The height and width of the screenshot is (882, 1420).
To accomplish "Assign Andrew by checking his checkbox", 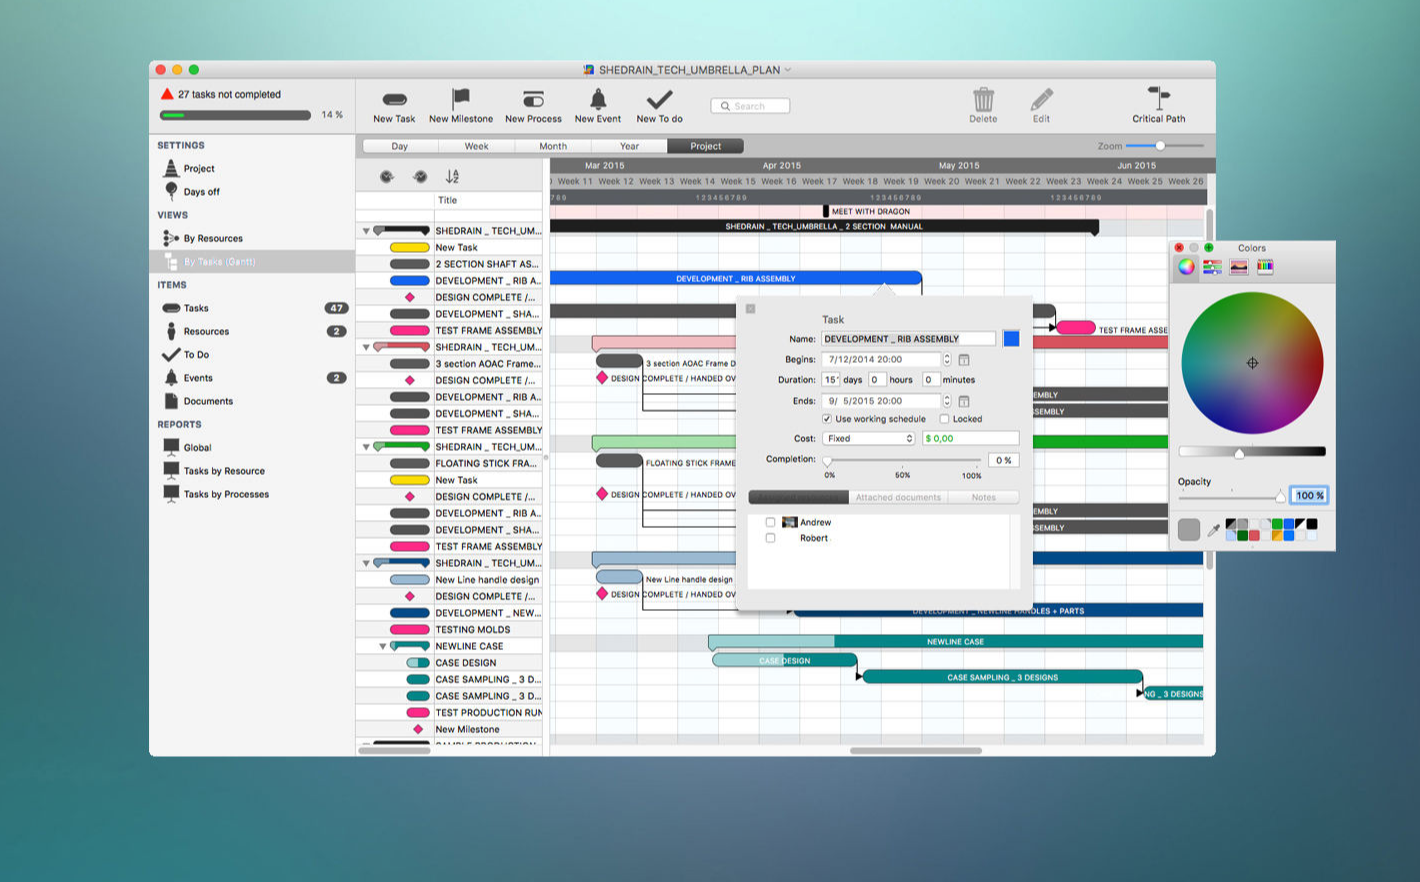I will pos(770,522).
